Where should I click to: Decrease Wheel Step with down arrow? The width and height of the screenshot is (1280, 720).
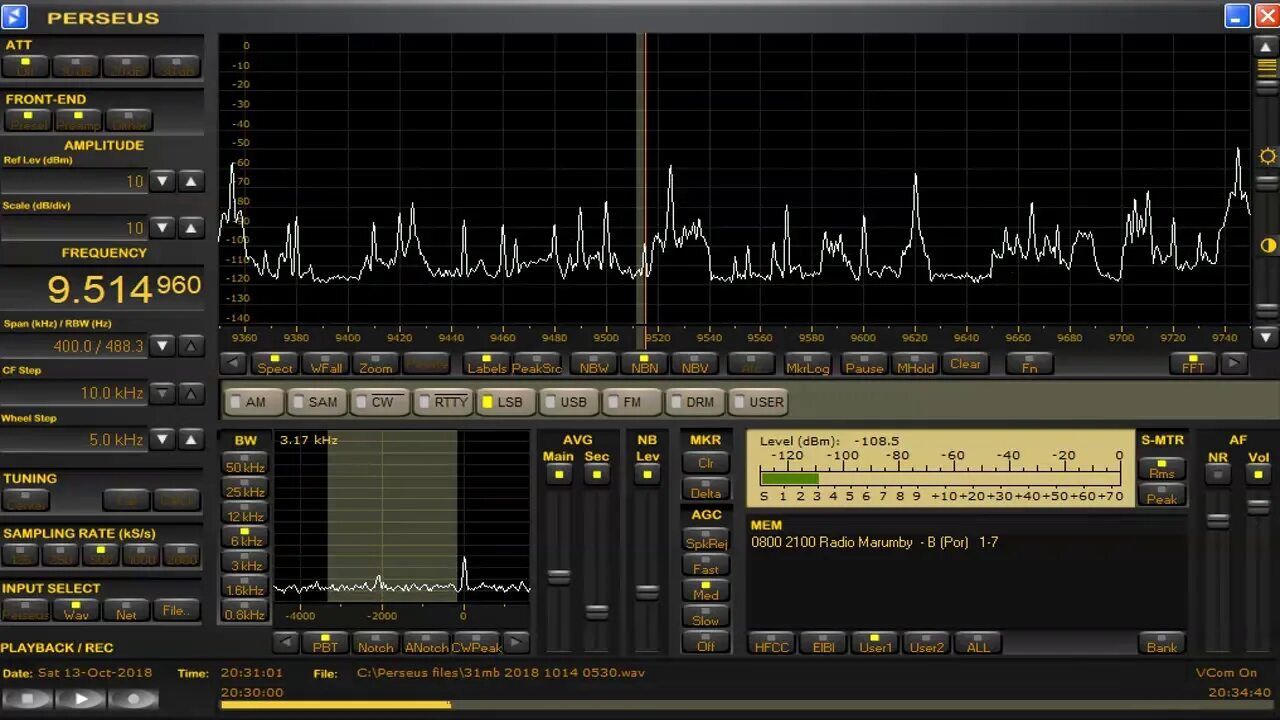162,439
